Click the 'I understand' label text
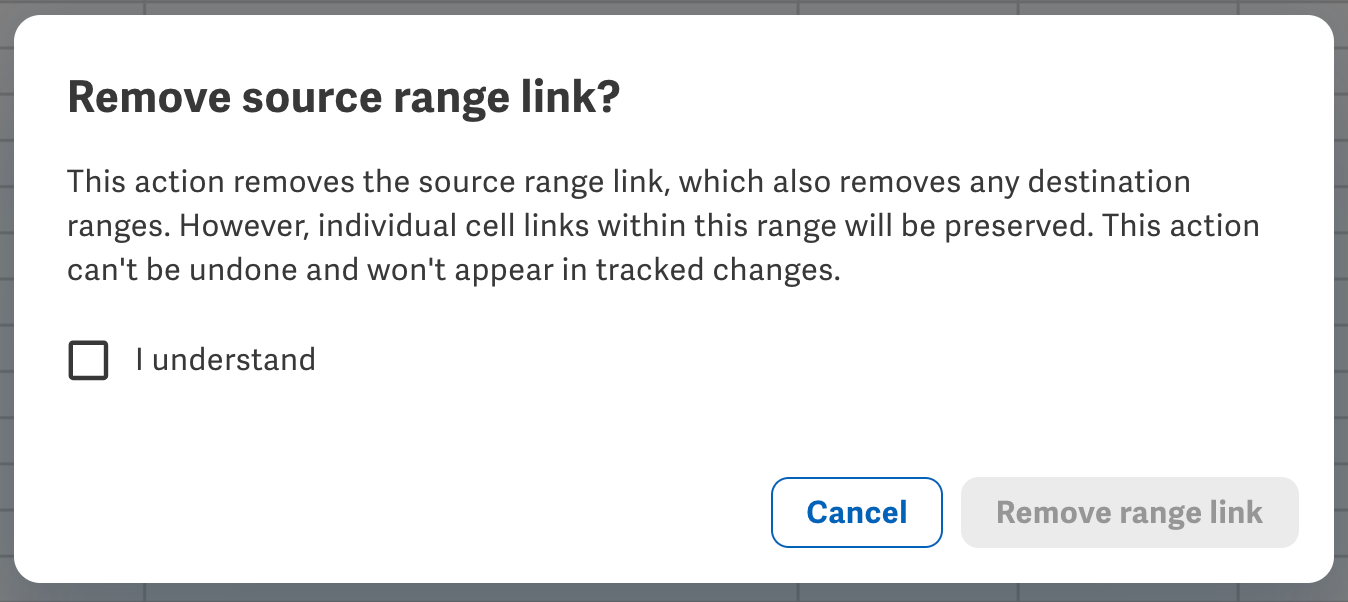This screenshot has width=1348, height=602. 225,359
